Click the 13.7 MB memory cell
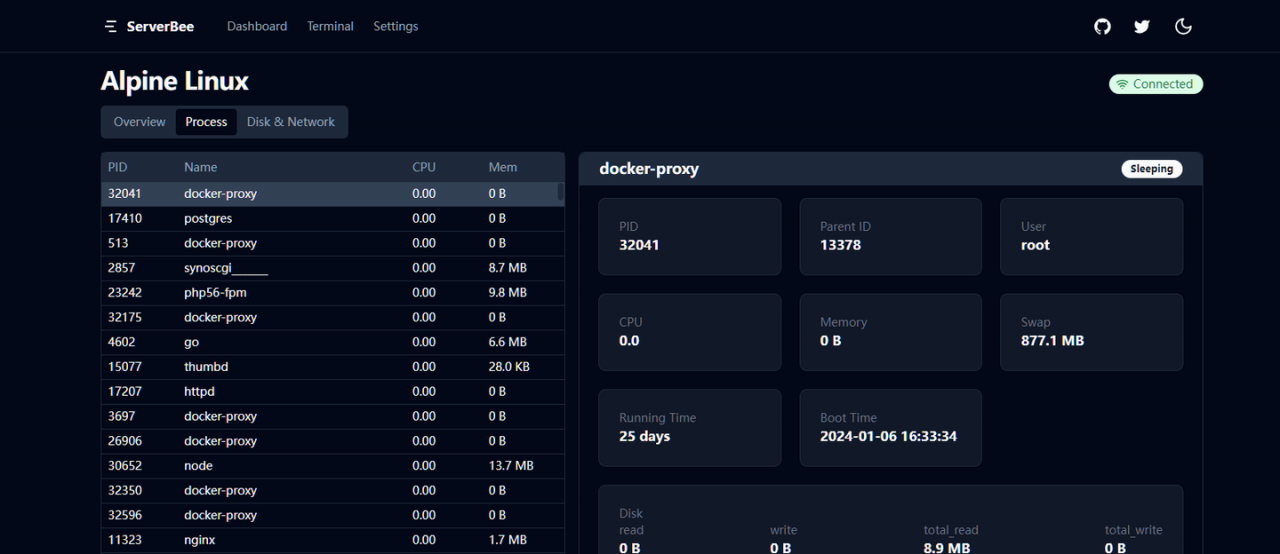 pos(511,466)
